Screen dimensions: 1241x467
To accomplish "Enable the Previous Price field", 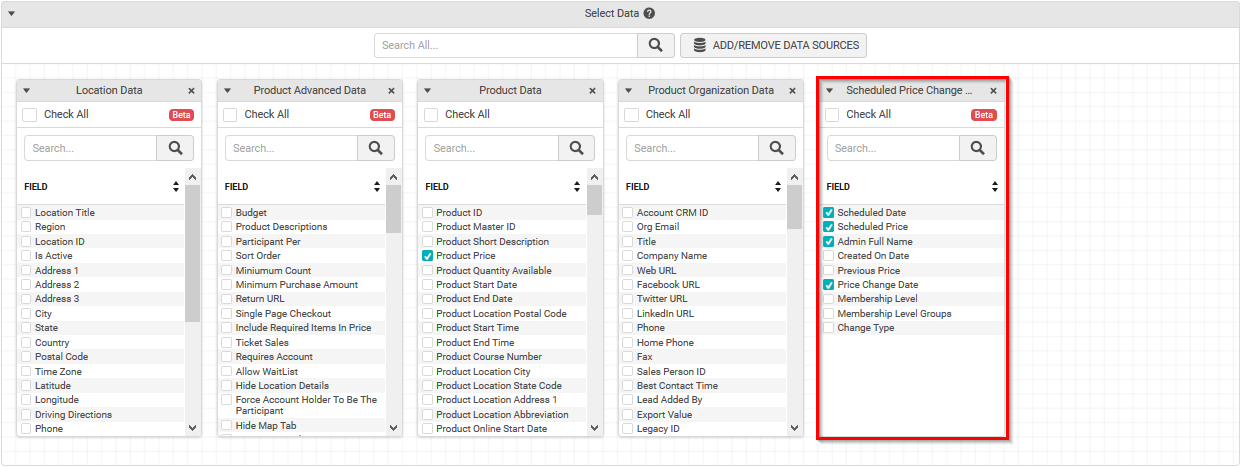I will point(829,271).
